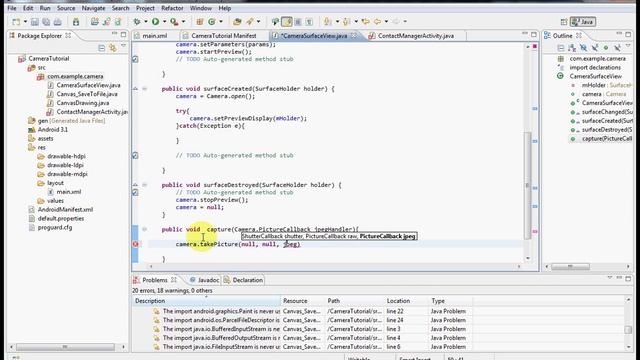Toggle block selection mode in toolbar
The height and width of the screenshot is (360, 640).
click(x=298, y=22)
